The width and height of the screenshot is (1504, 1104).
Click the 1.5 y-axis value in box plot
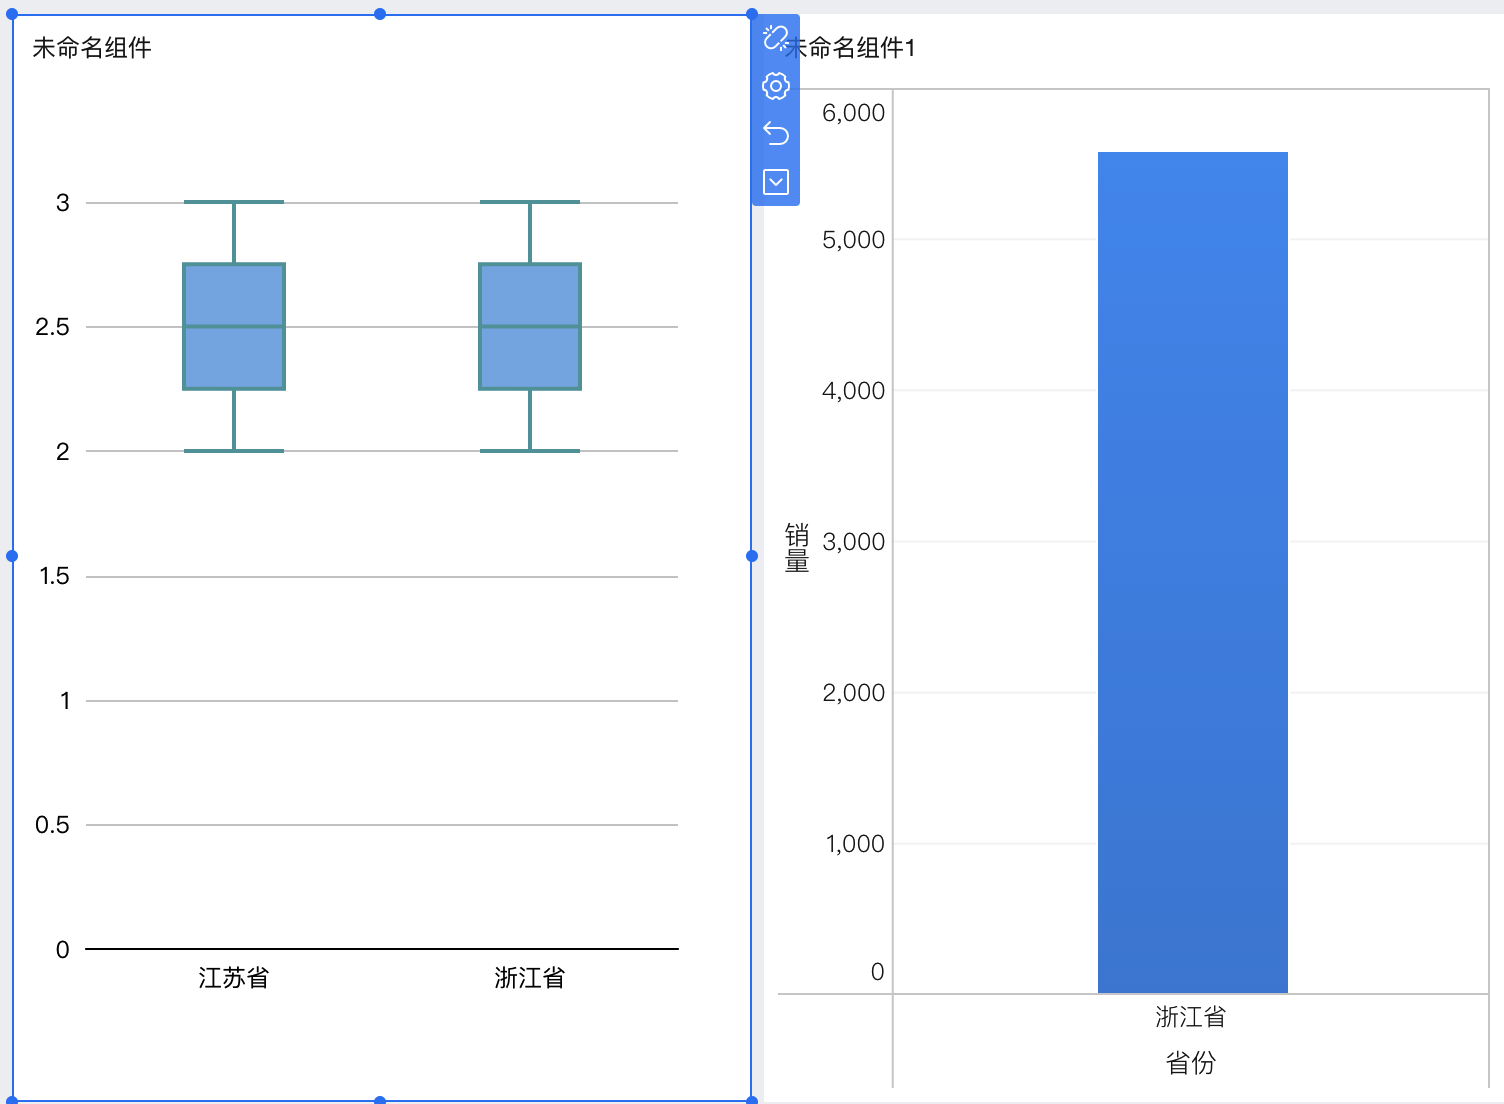[x=54, y=576]
